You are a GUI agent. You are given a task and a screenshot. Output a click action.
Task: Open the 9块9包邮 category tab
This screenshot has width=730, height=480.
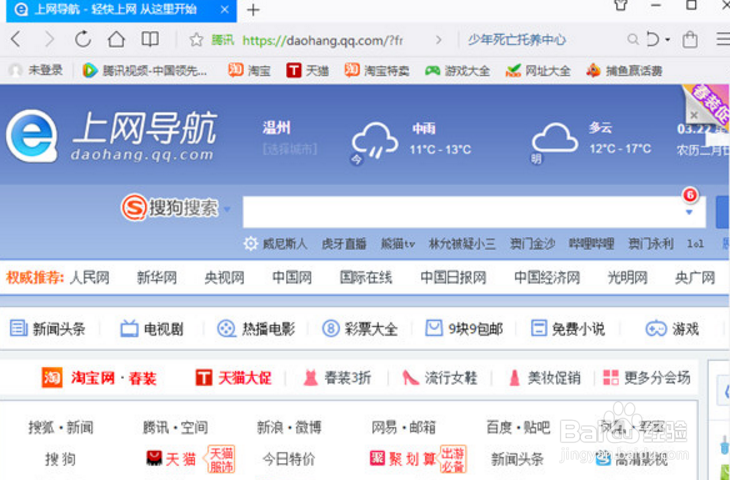[464, 329]
